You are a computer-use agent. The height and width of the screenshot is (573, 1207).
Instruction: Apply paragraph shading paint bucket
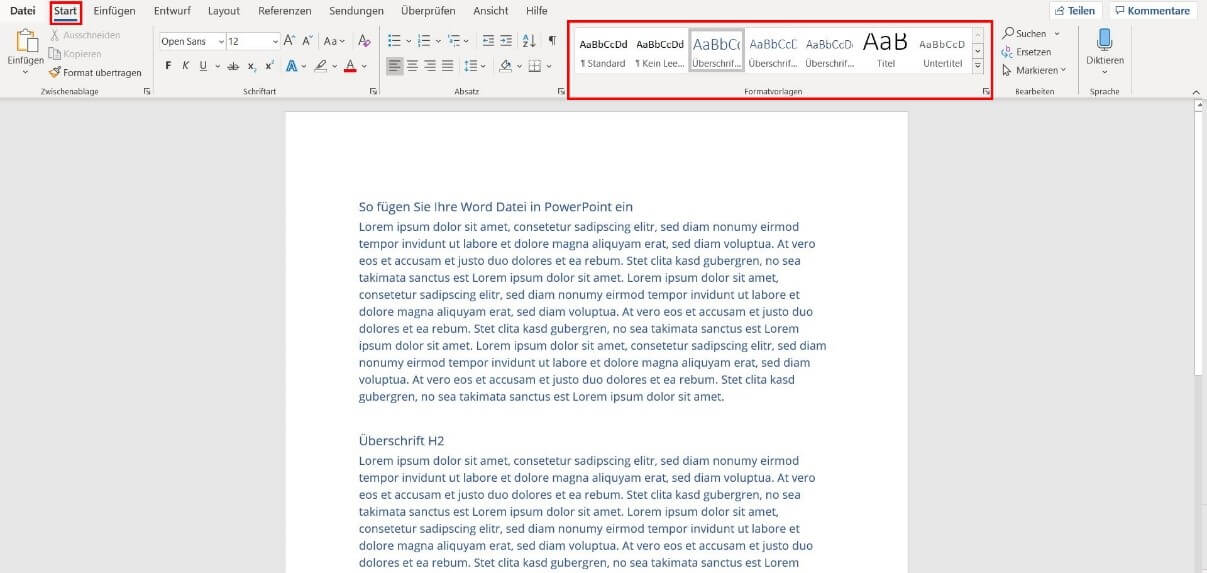pos(505,66)
